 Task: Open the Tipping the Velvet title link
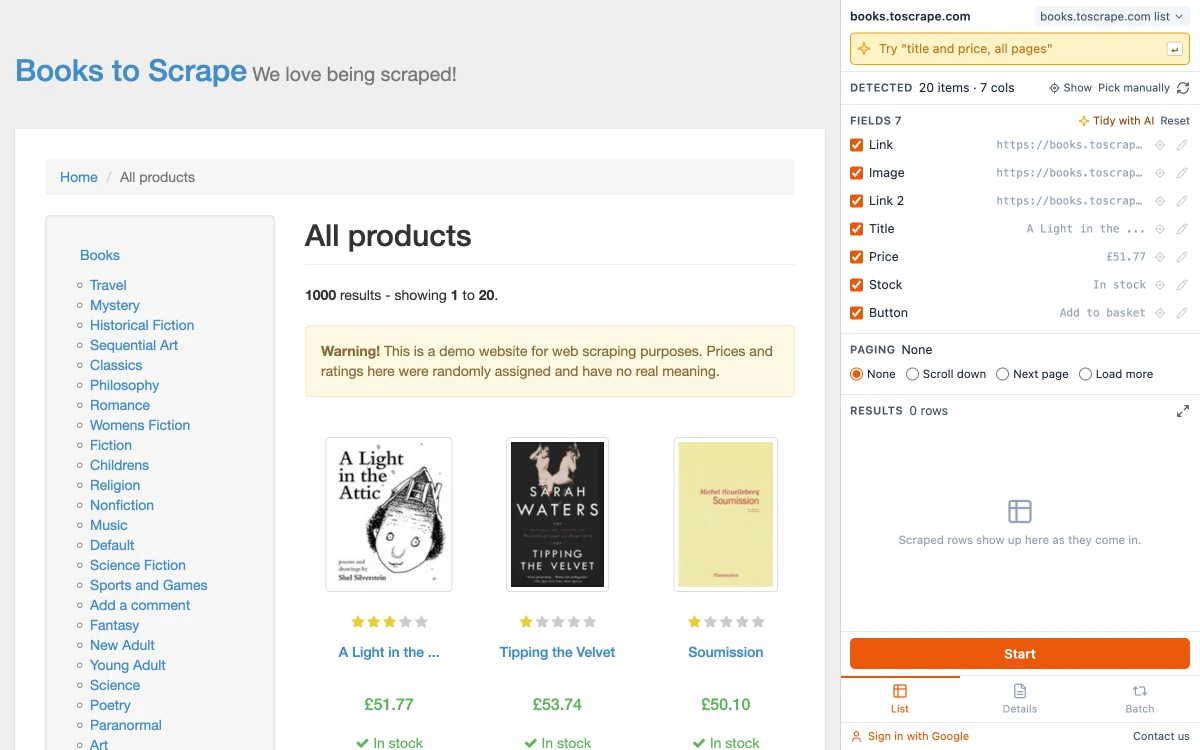(557, 652)
